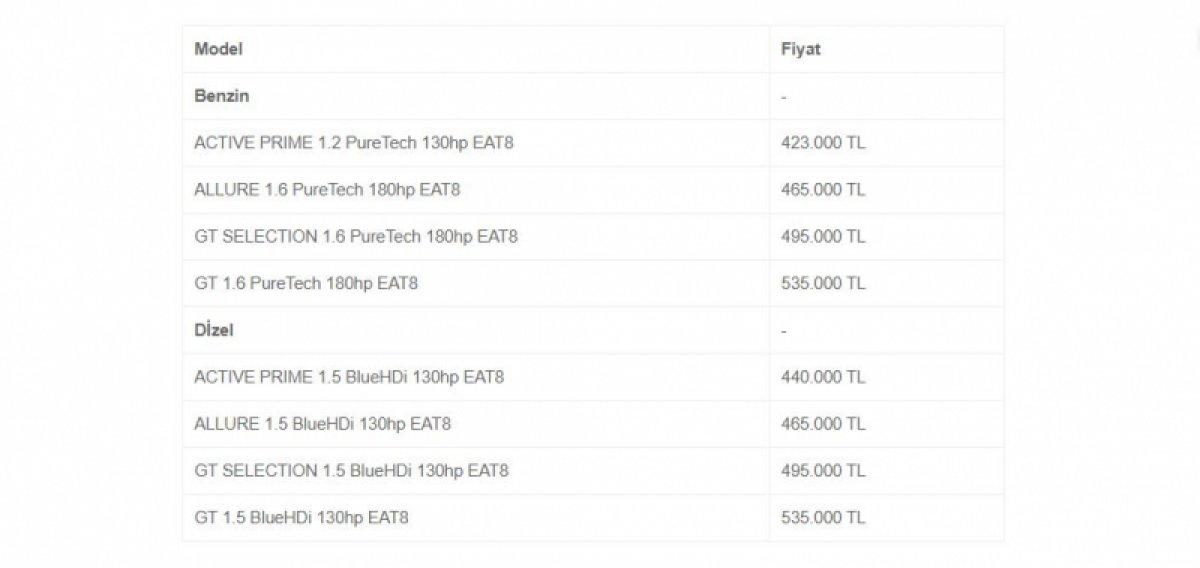This screenshot has height=568, width=1200.
Task: Click GT 1.5 BlueHDi 130hp EAT8 text
Action: coord(301,518)
